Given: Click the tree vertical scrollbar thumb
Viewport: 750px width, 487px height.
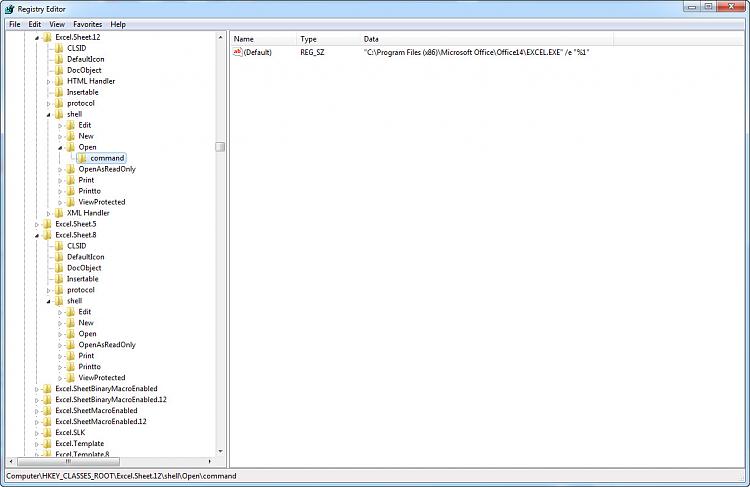Looking at the screenshot, I should 220,147.
